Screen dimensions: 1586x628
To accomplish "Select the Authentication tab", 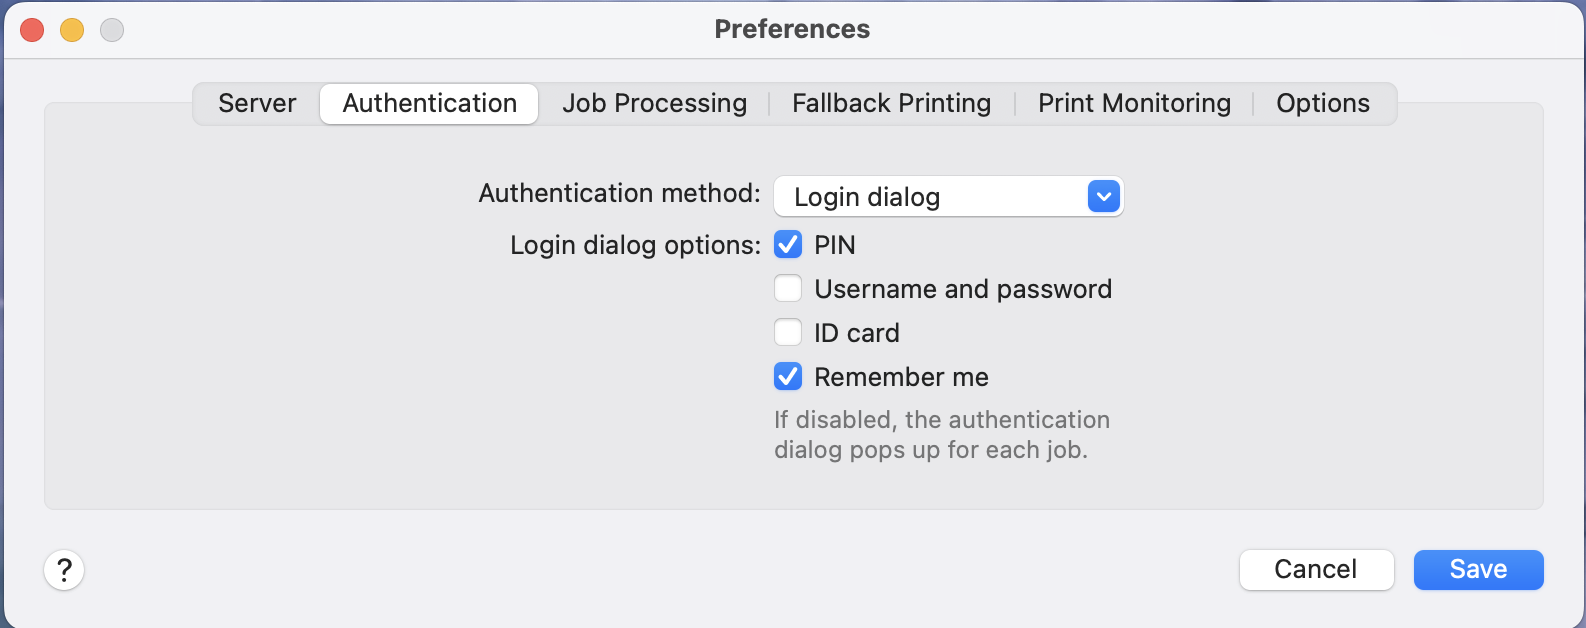I will pos(429,103).
